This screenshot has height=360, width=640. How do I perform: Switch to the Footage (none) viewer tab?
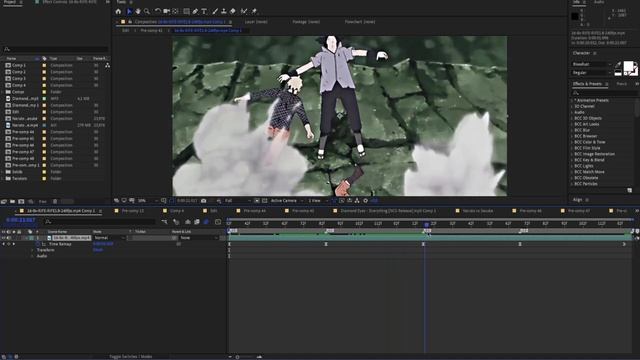[x=306, y=22]
